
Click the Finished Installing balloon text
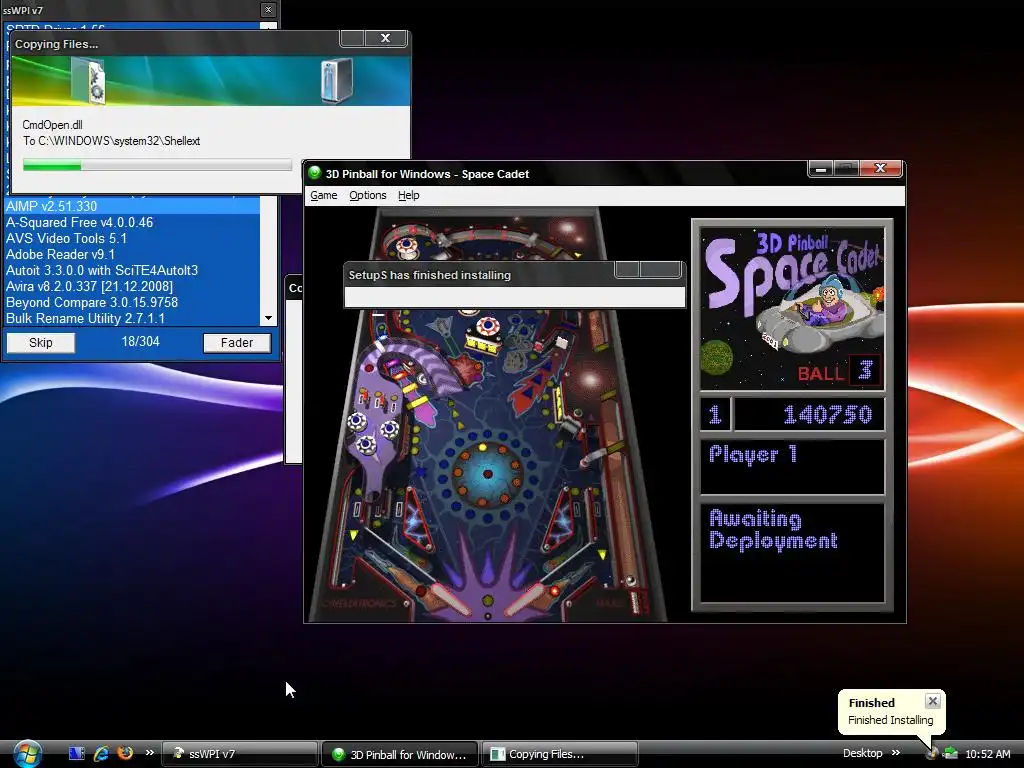tap(891, 720)
